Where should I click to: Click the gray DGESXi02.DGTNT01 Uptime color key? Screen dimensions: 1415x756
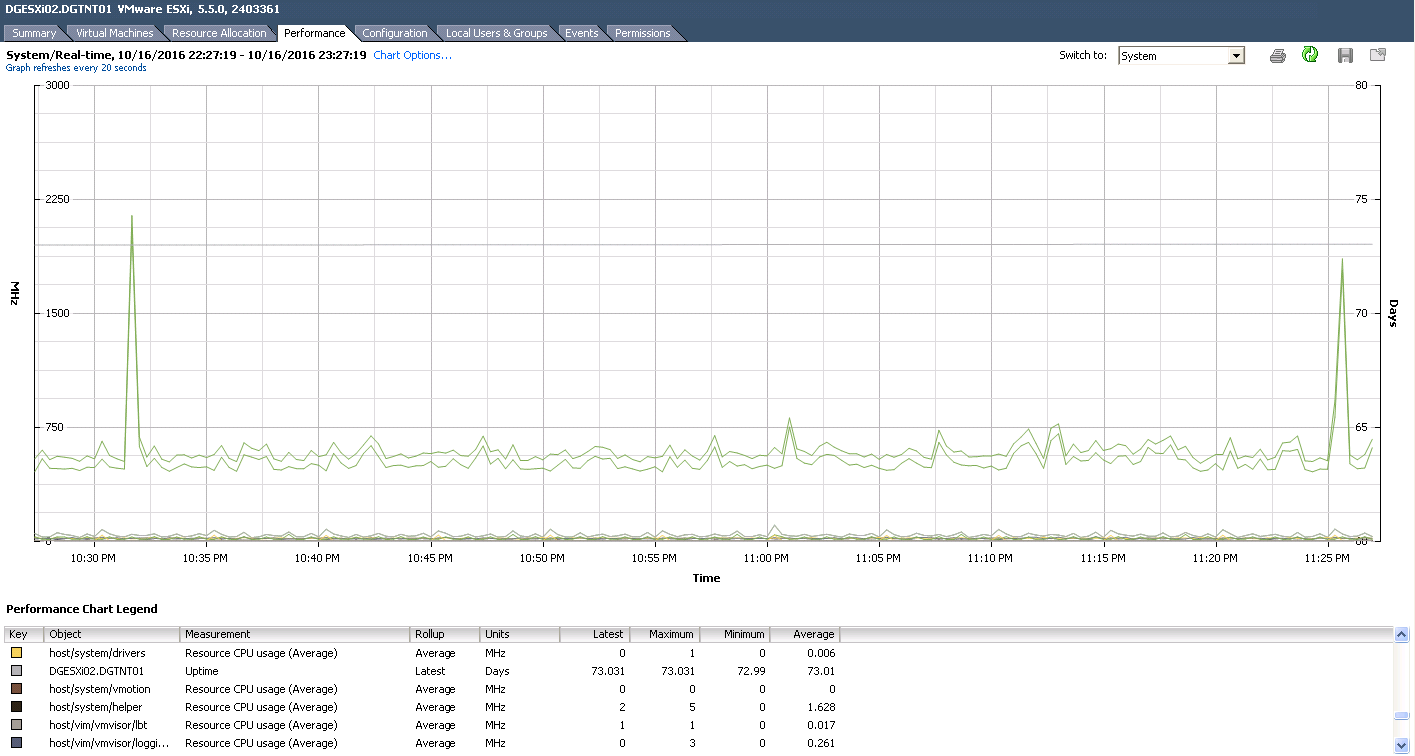coord(16,671)
